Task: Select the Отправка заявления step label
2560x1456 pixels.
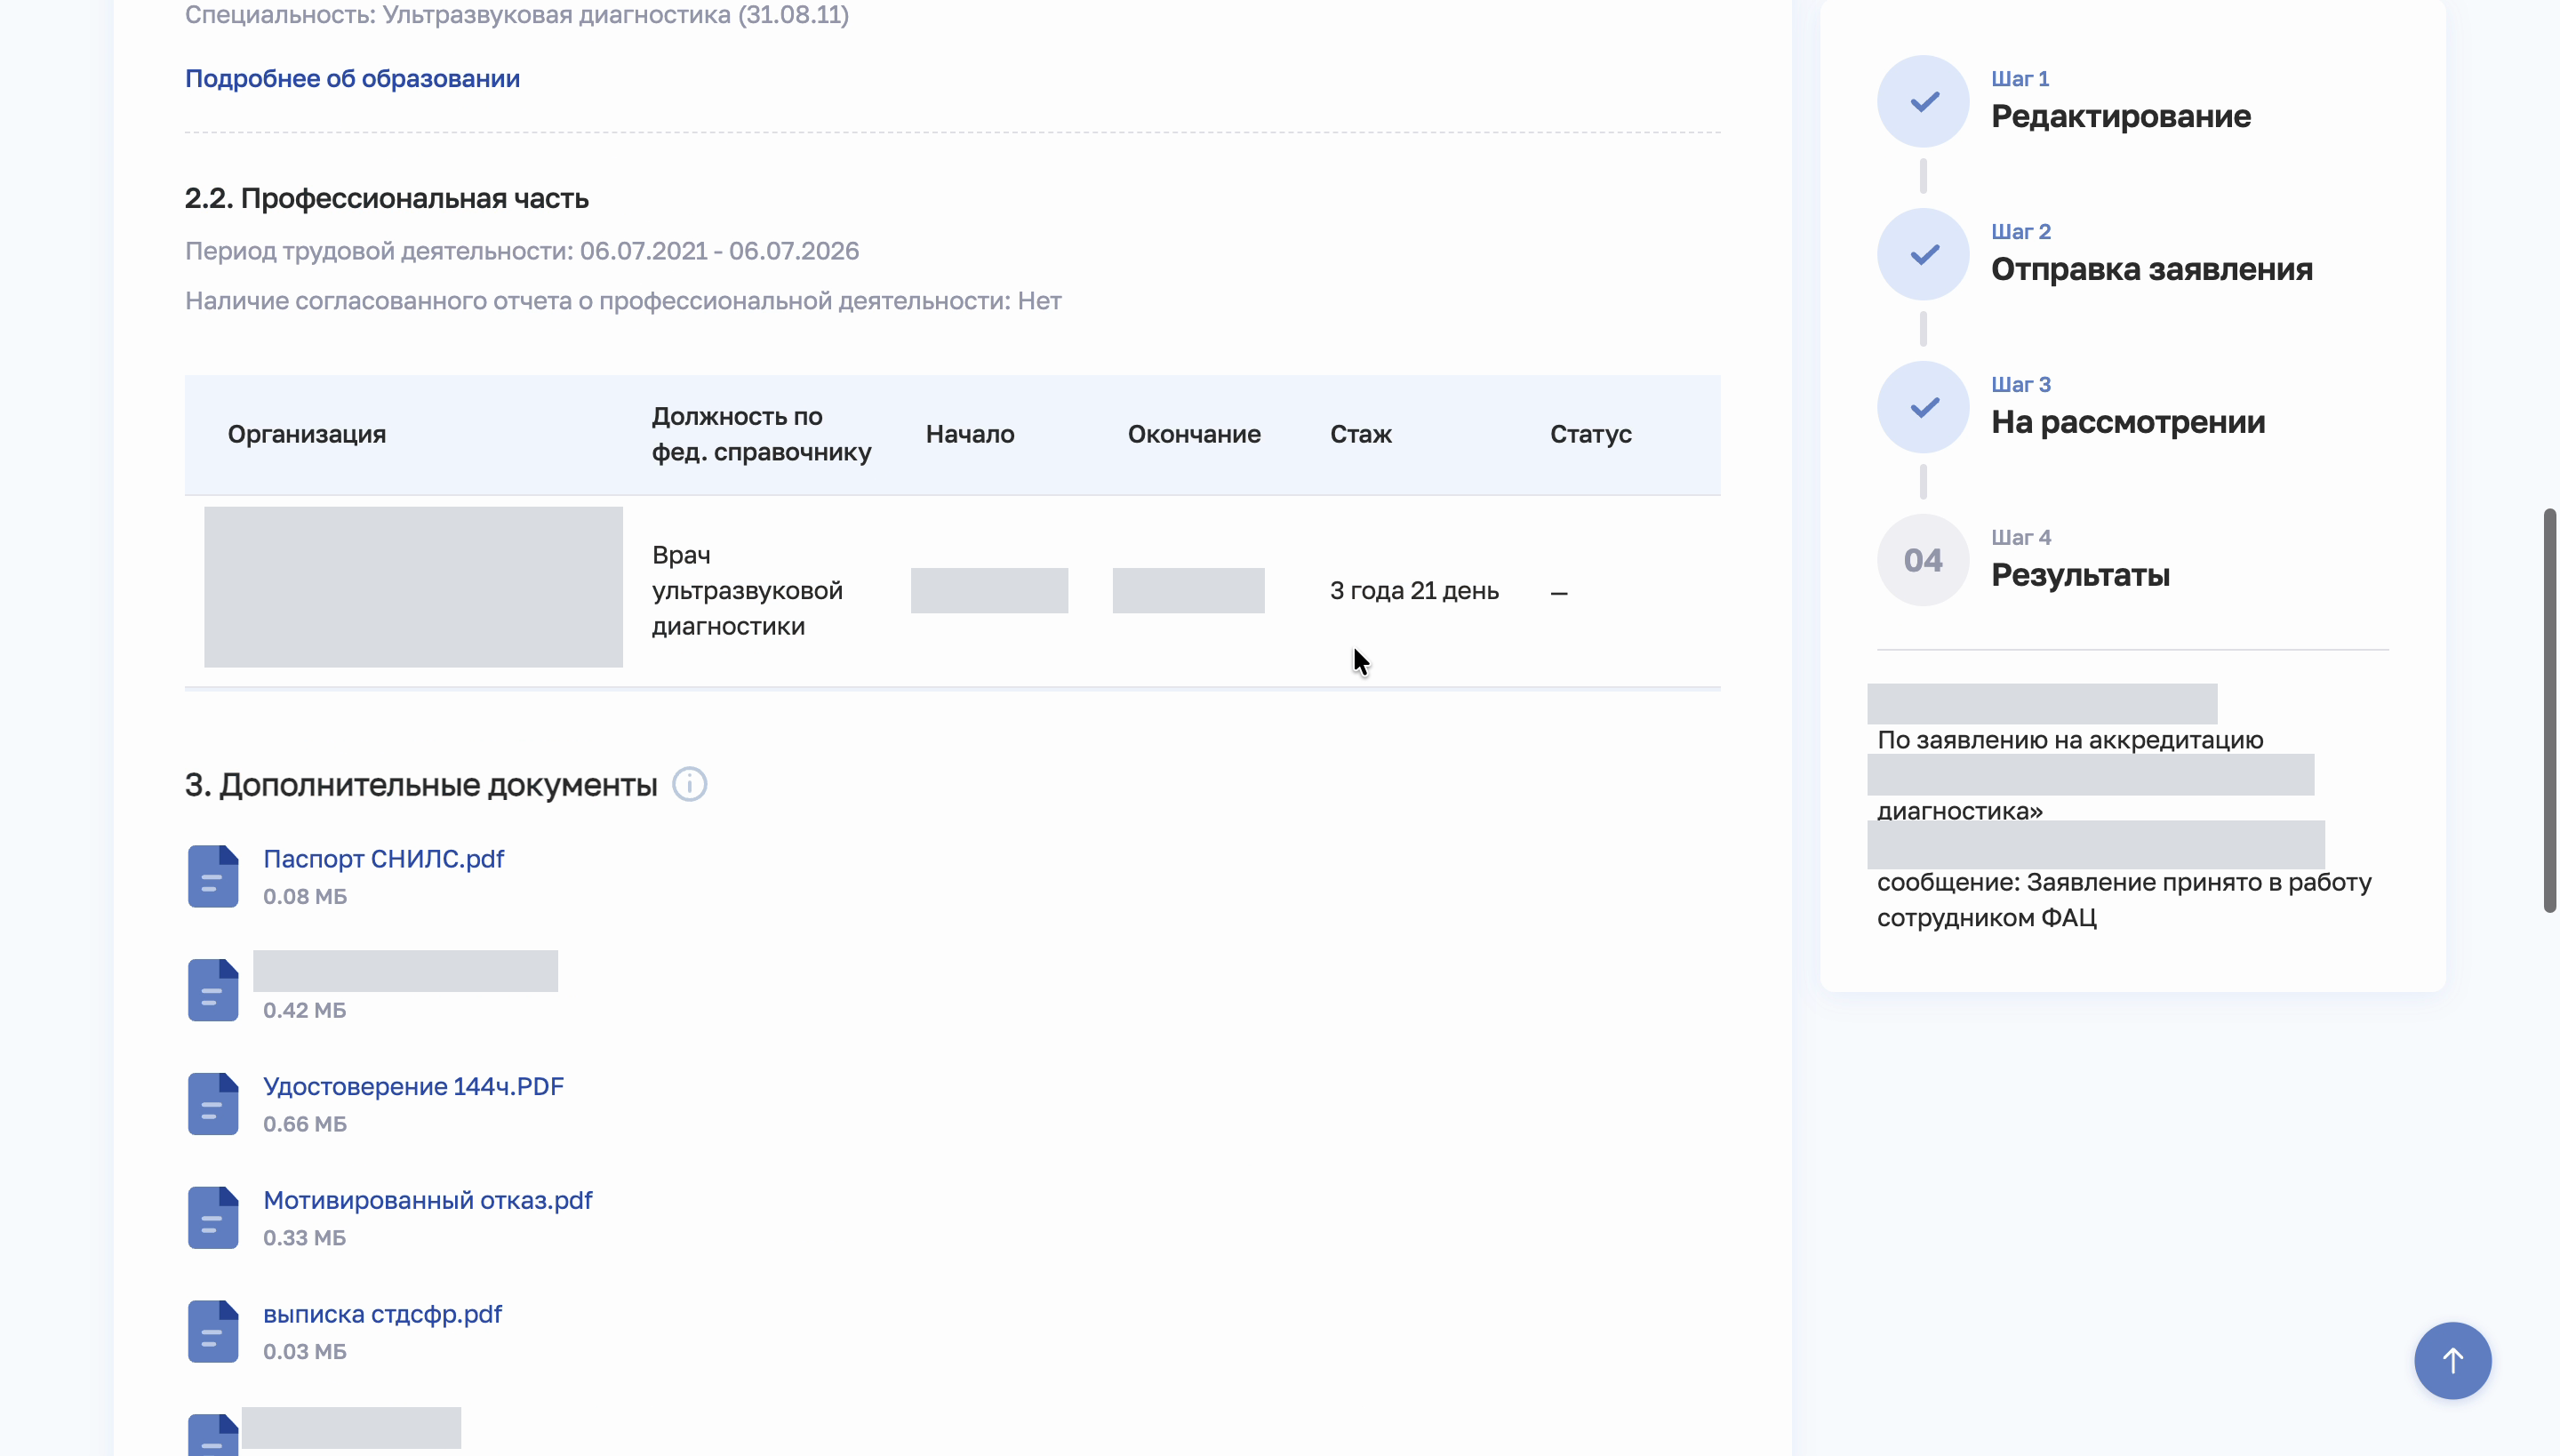Action: click(2151, 269)
